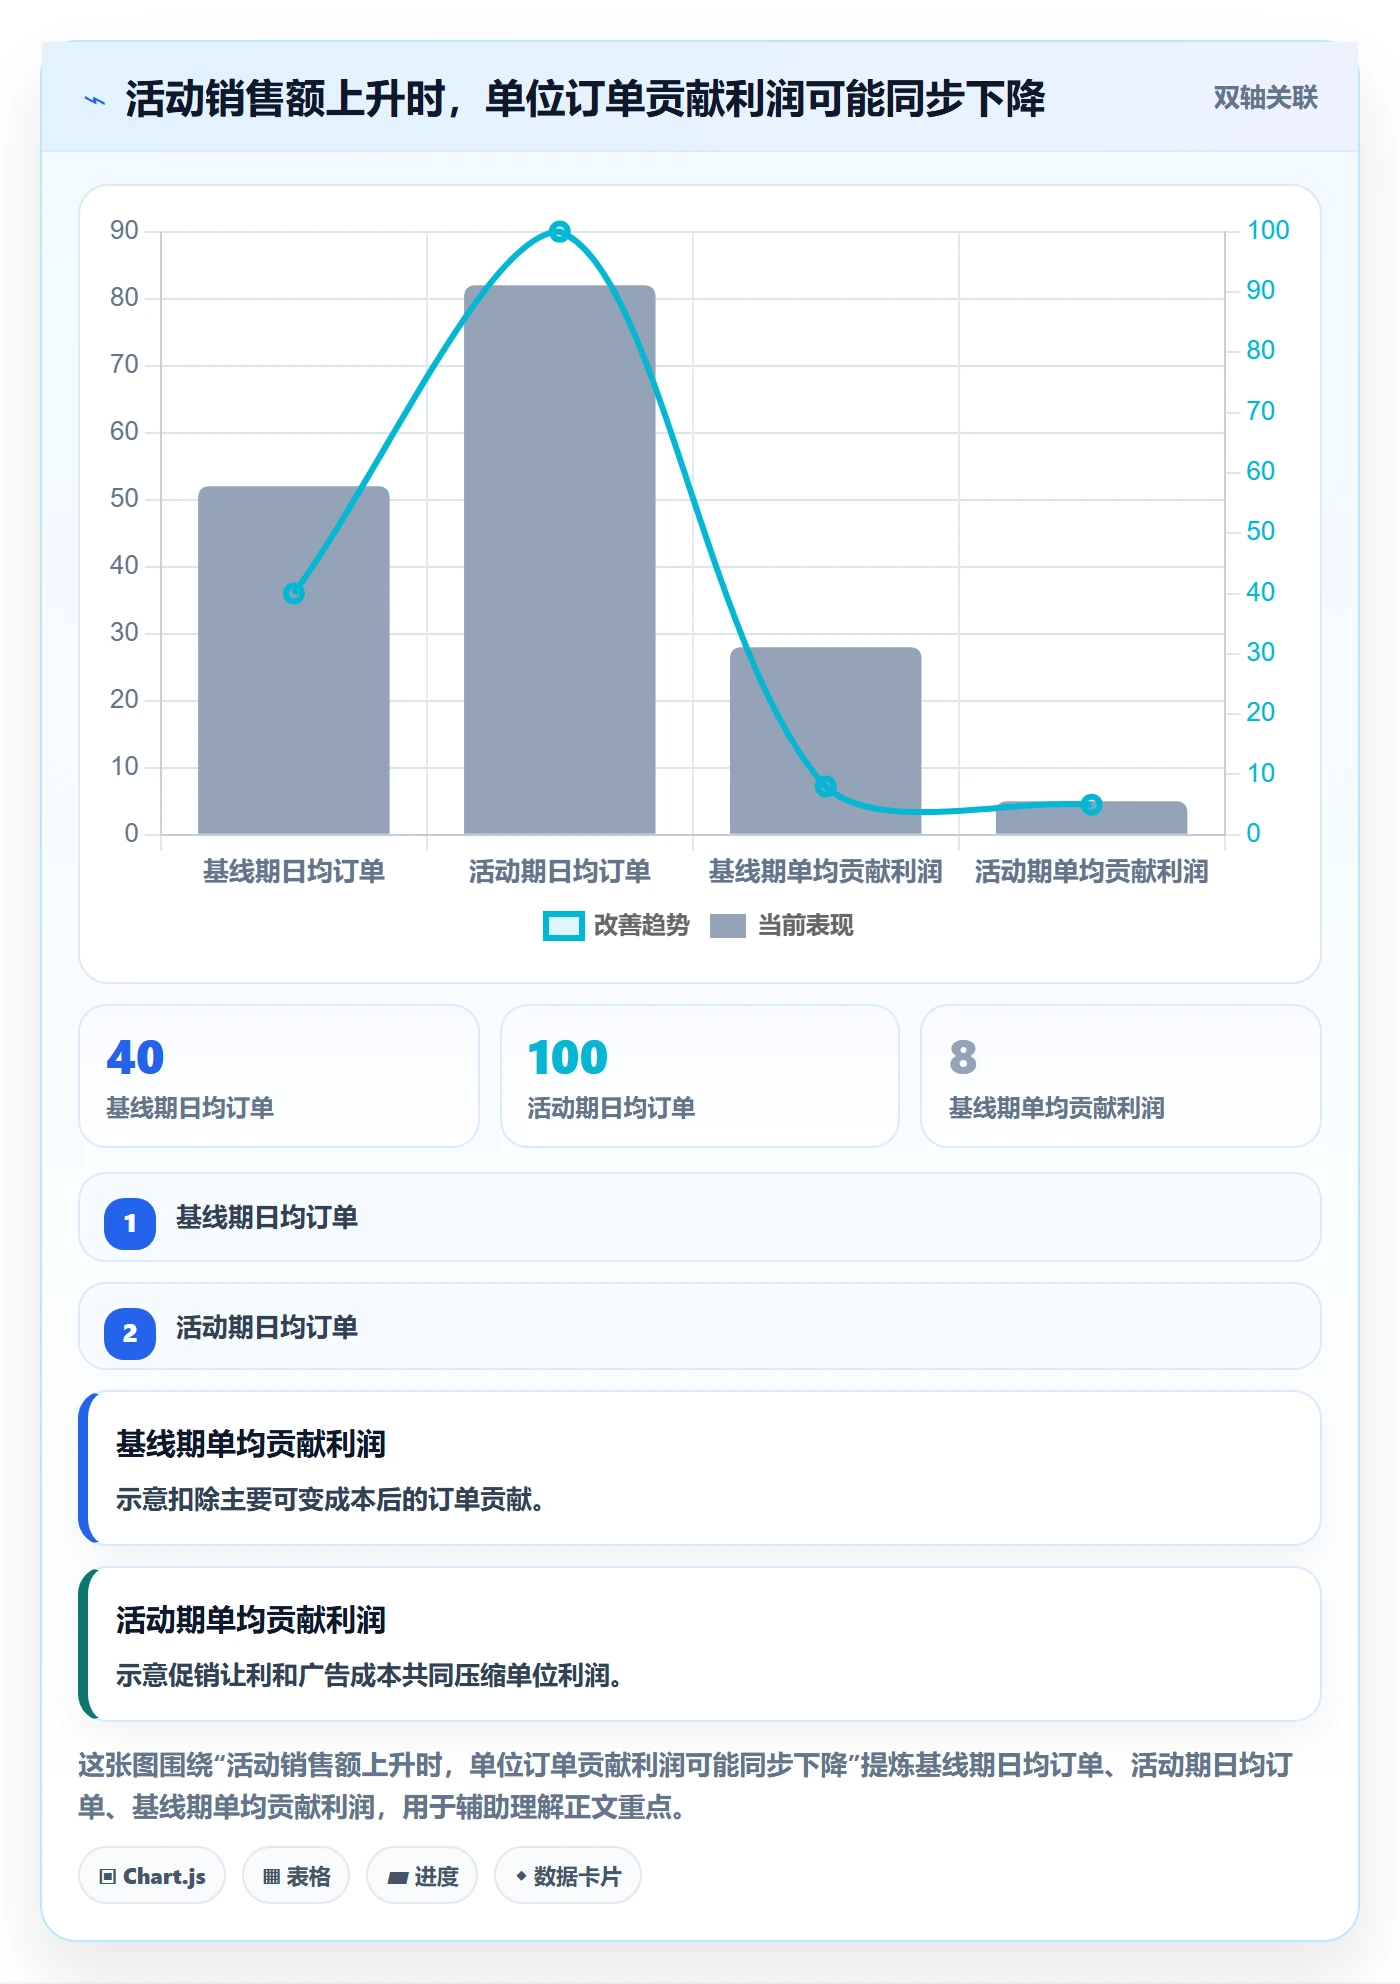
Task: Select list row 2 text 活动期日均订单
Action: click(x=267, y=1328)
